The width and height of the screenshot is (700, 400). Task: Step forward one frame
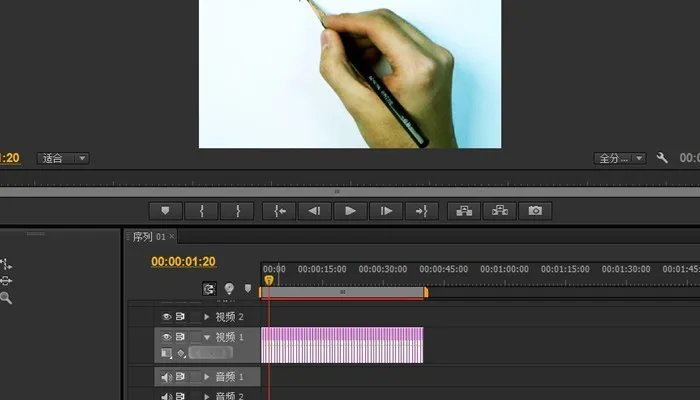(385, 211)
